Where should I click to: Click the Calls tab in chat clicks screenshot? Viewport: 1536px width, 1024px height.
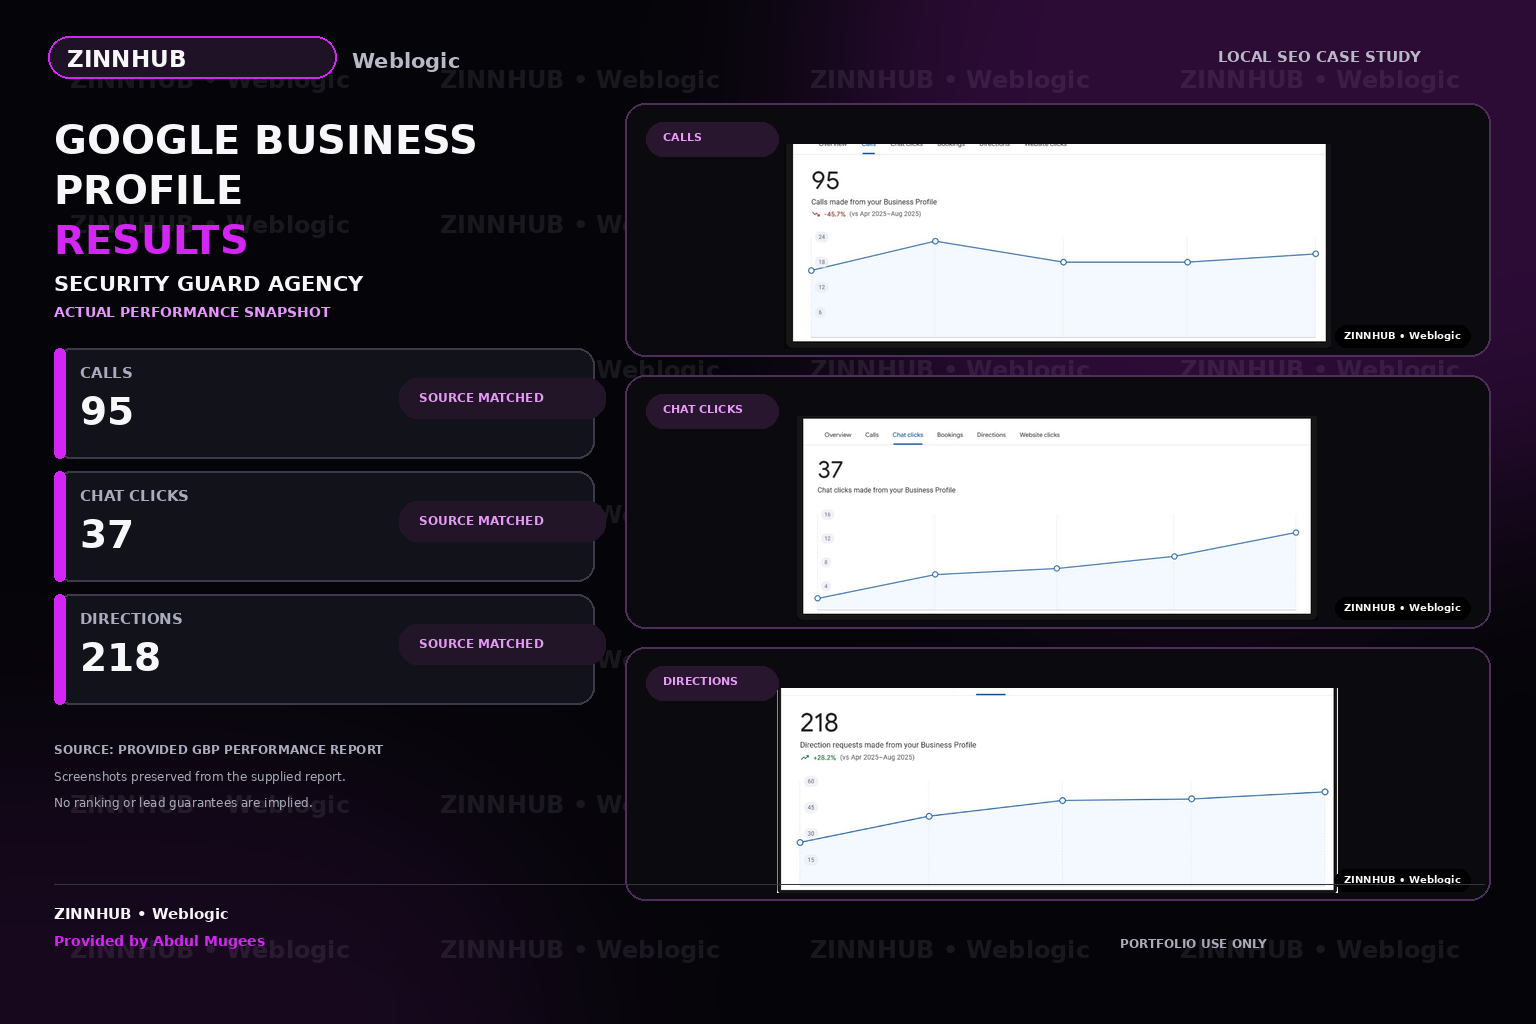click(x=872, y=435)
